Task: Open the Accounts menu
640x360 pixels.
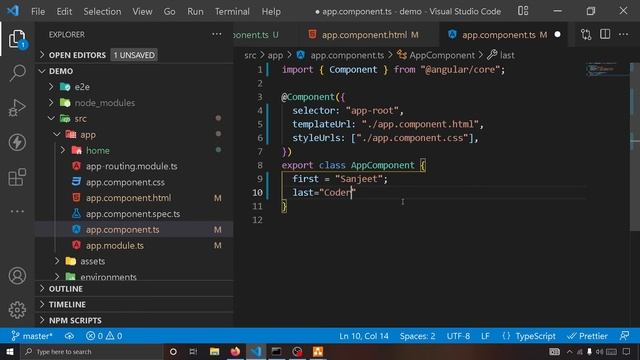Action: 17,276
